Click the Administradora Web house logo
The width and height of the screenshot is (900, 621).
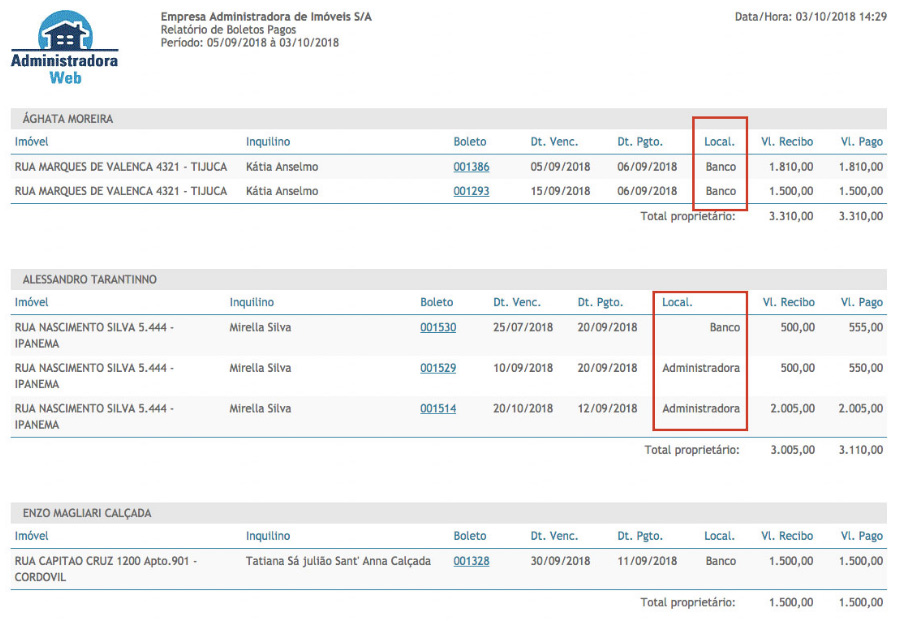[64, 45]
